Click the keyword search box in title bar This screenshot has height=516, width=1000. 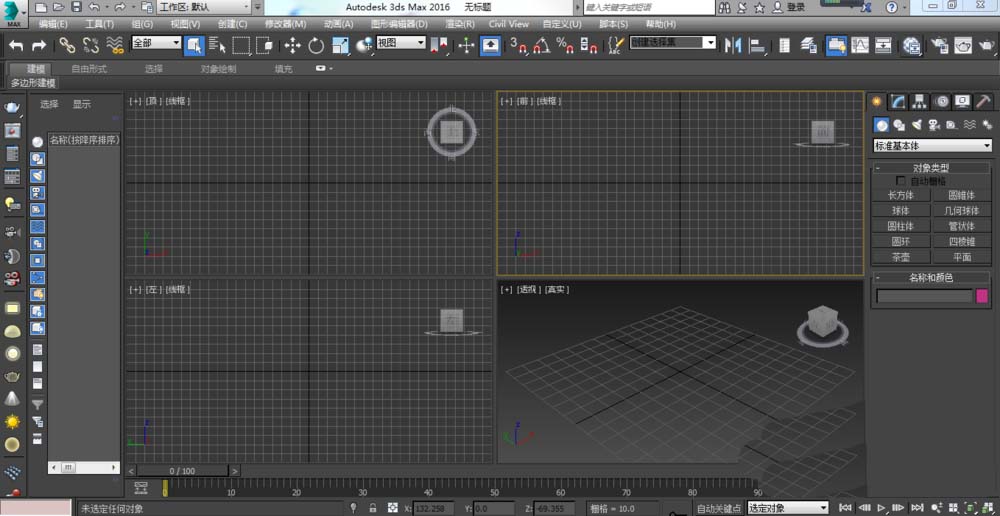pyautogui.click(x=649, y=7)
